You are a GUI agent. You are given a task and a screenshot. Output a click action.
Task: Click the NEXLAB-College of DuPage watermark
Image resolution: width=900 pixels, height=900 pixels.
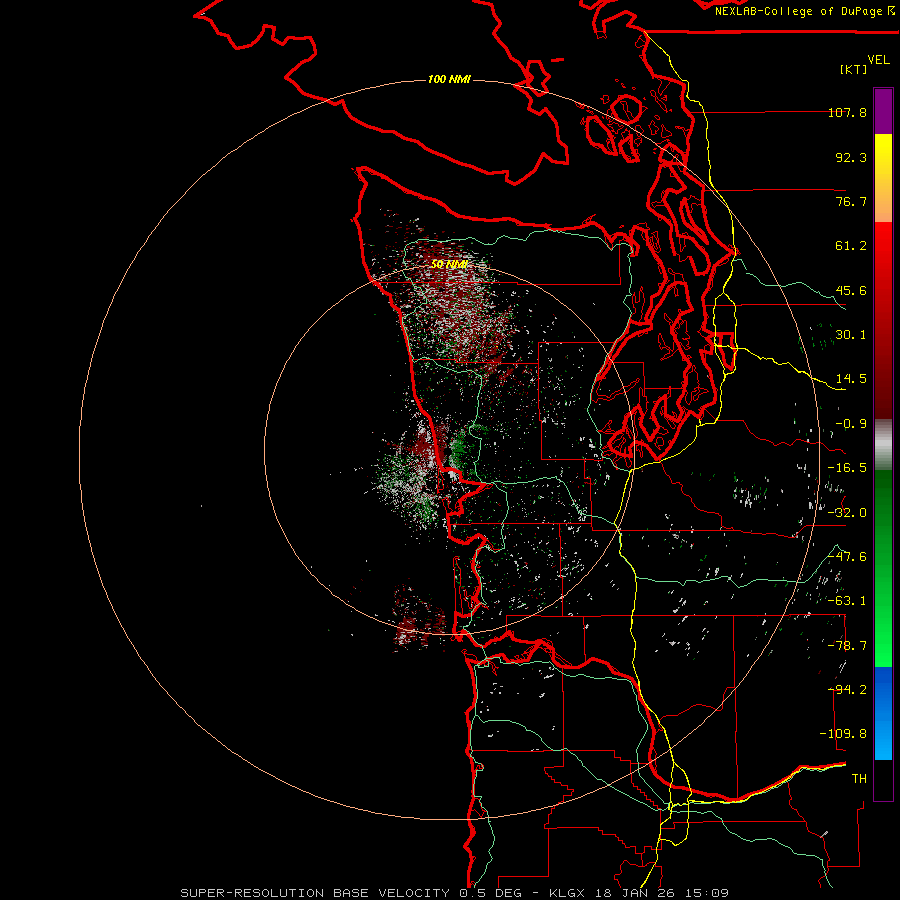pos(805,11)
